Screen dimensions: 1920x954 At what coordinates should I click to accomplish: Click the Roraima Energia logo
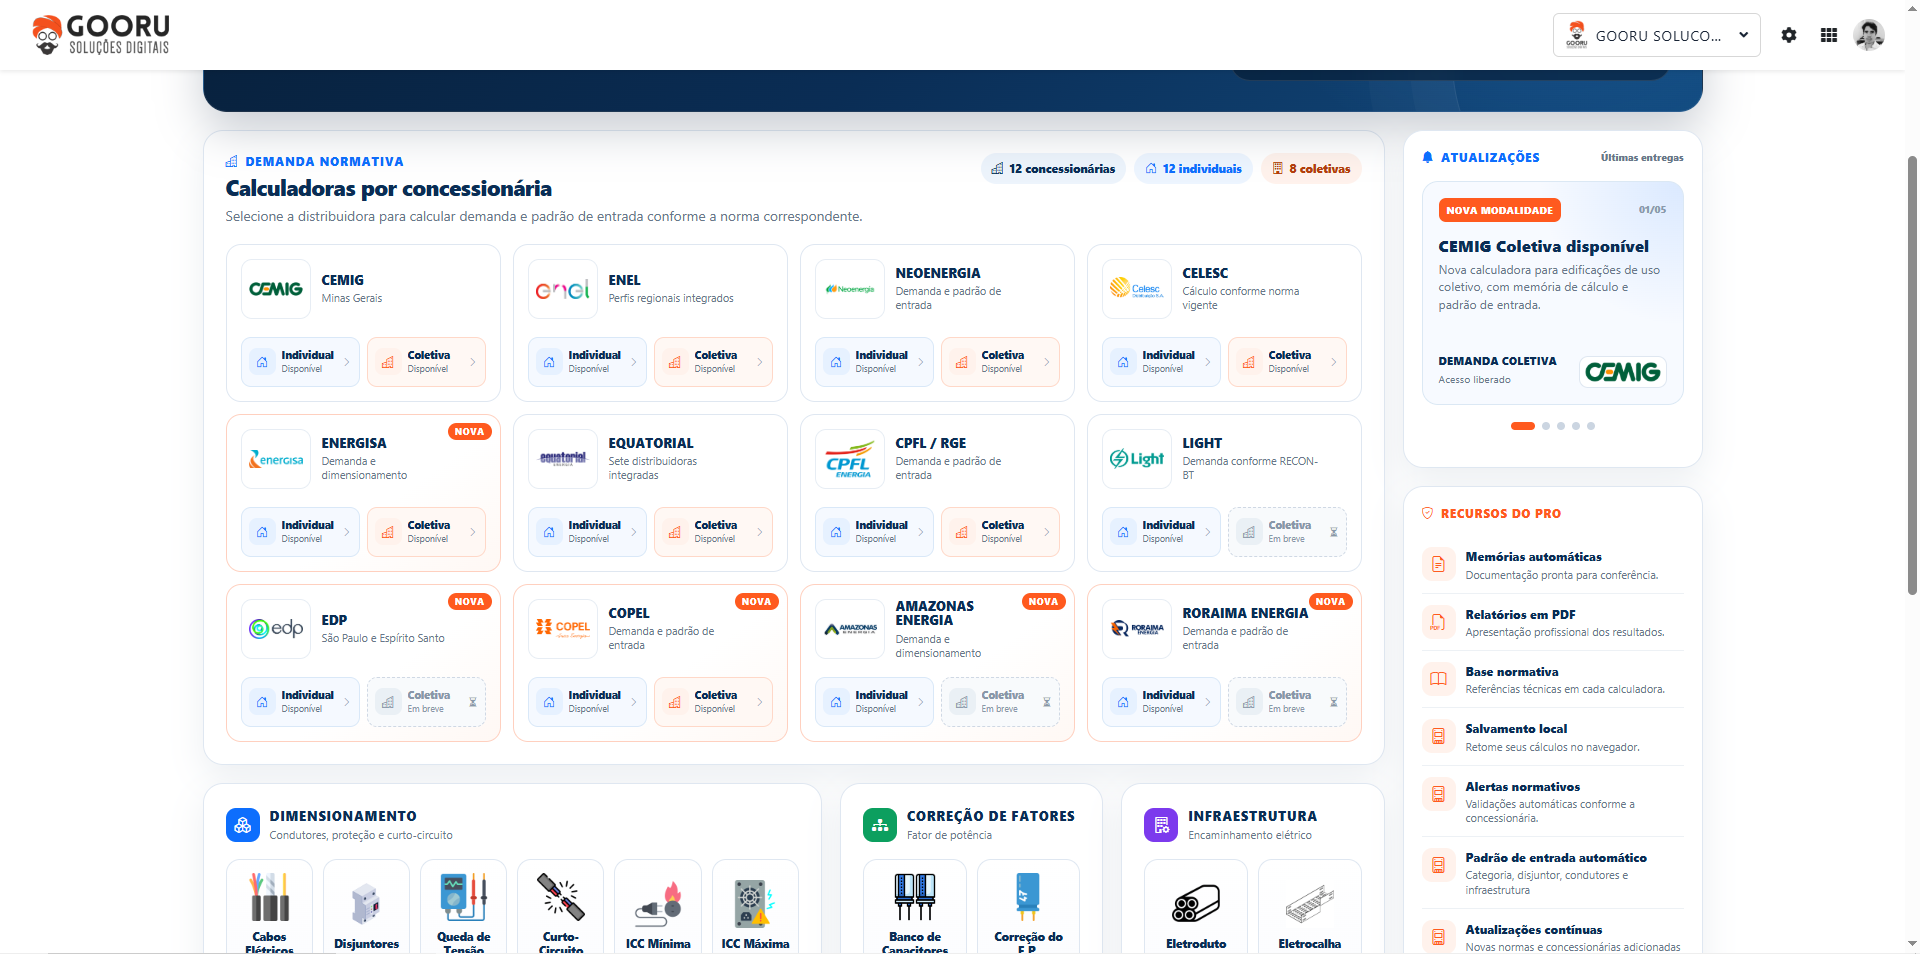tap(1137, 629)
